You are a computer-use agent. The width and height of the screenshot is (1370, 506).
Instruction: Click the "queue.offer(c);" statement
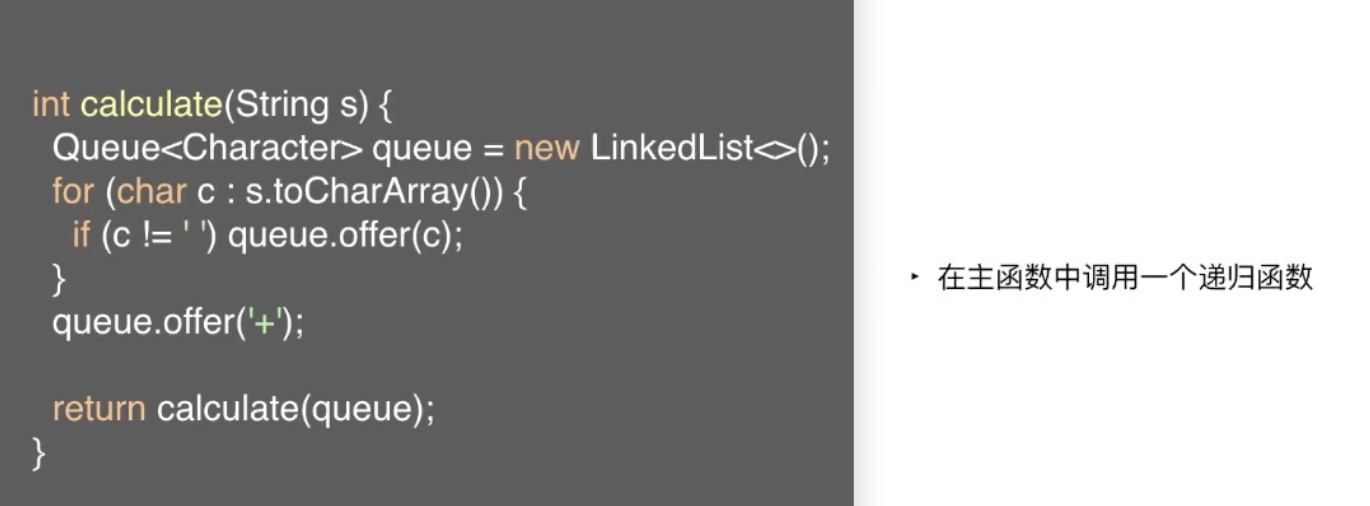346,235
